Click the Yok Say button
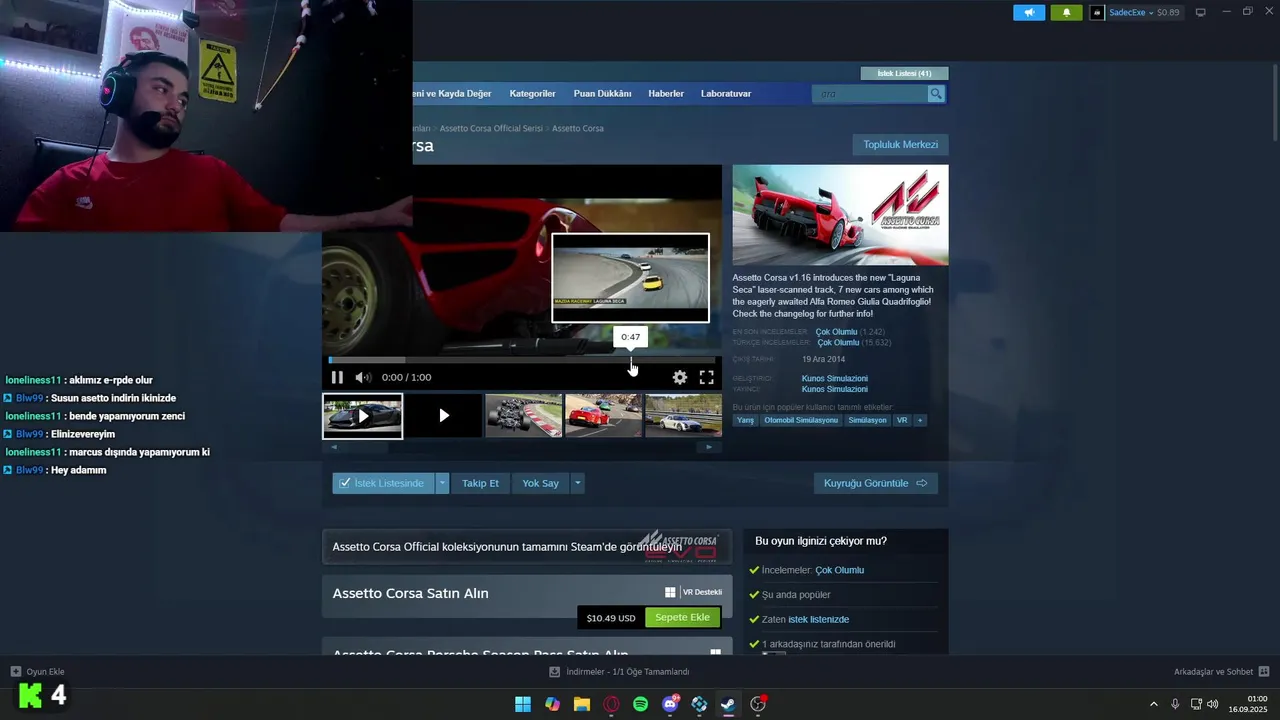The image size is (1280, 720). pos(540,483)
